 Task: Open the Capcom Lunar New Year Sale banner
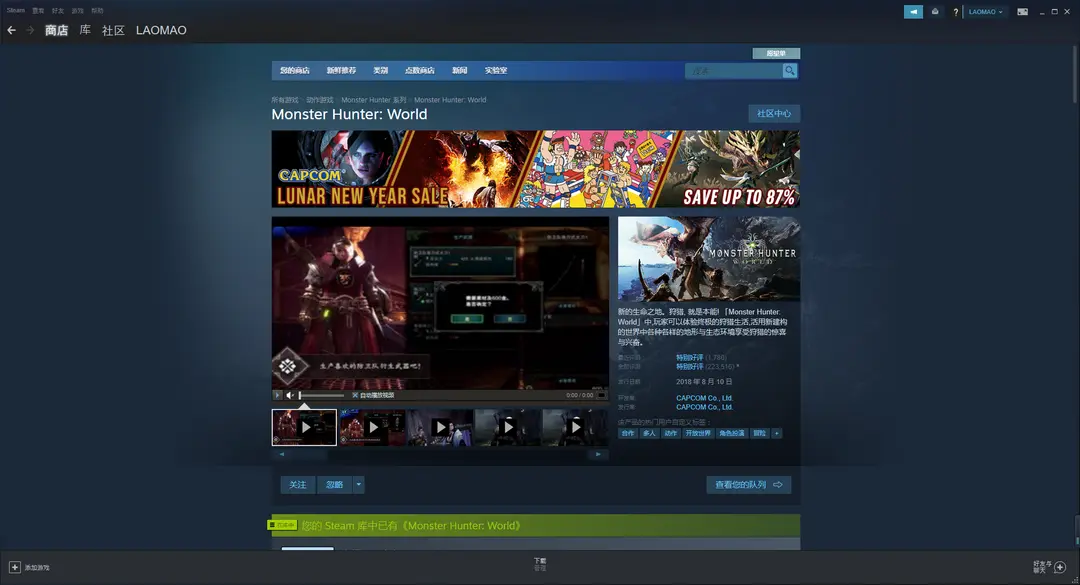535,169
